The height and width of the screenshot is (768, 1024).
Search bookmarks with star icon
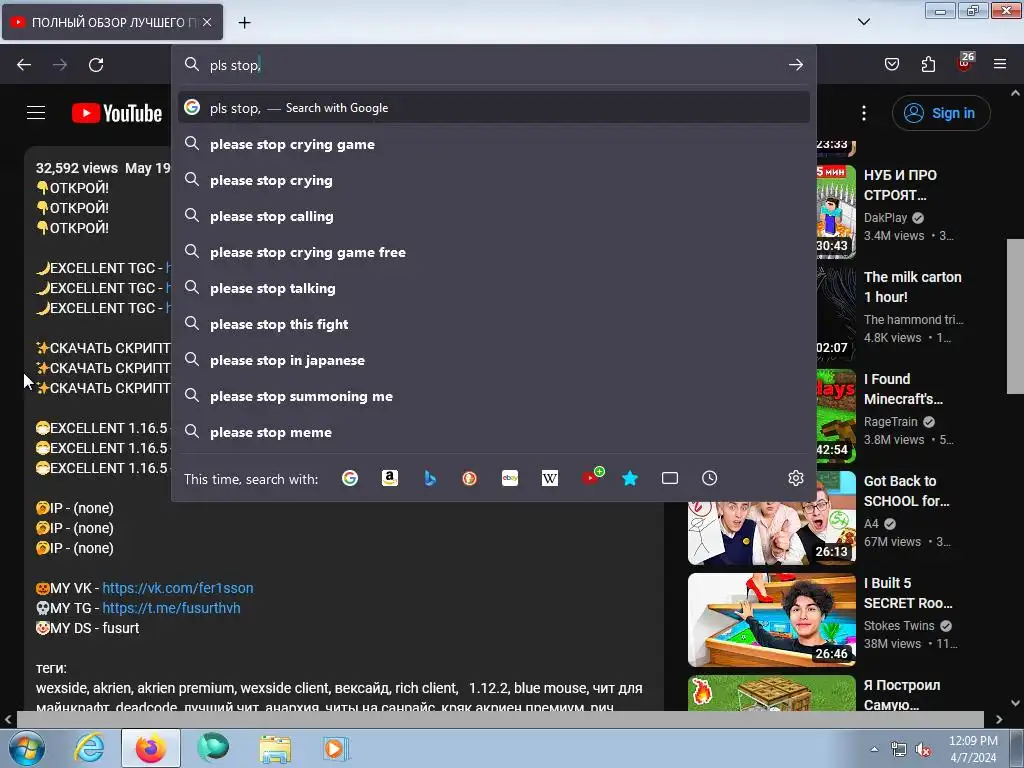click(630, 478)
